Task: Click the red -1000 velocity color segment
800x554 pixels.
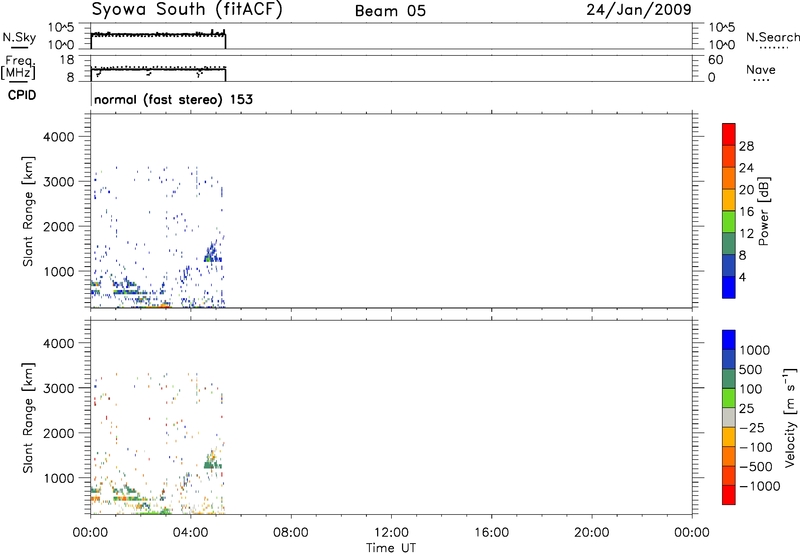Action: [729, 495]
